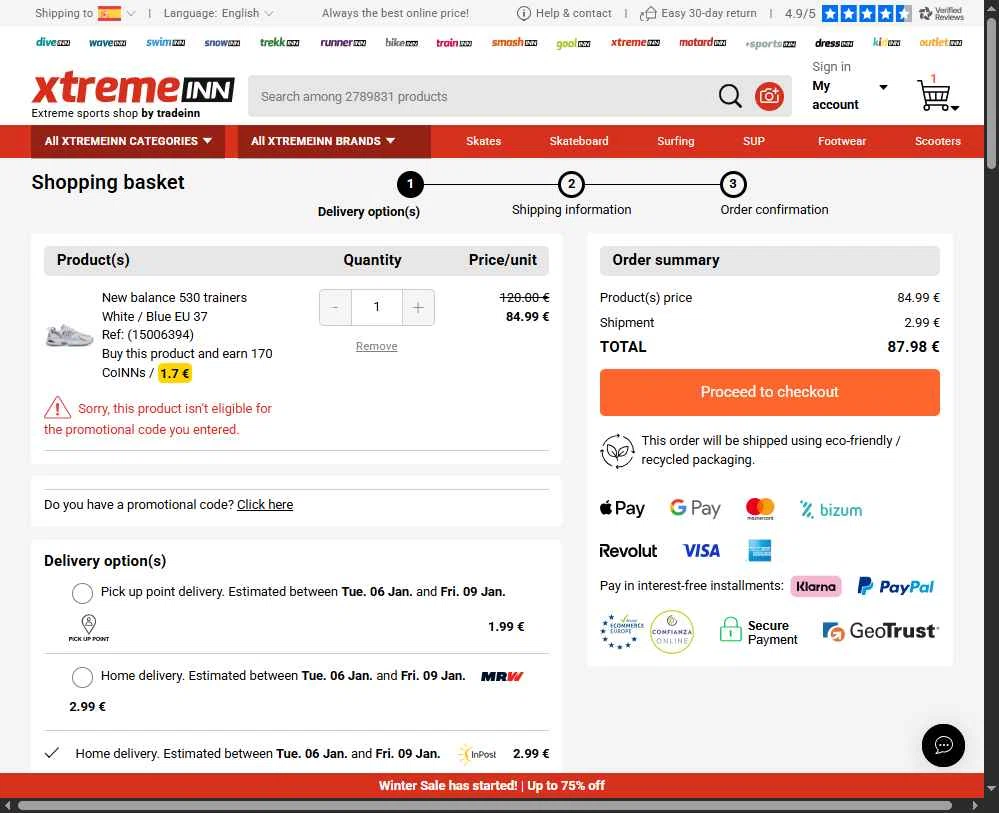Open the live chat bubble
The width and height of the screenshot is (999, 813).
943,745
